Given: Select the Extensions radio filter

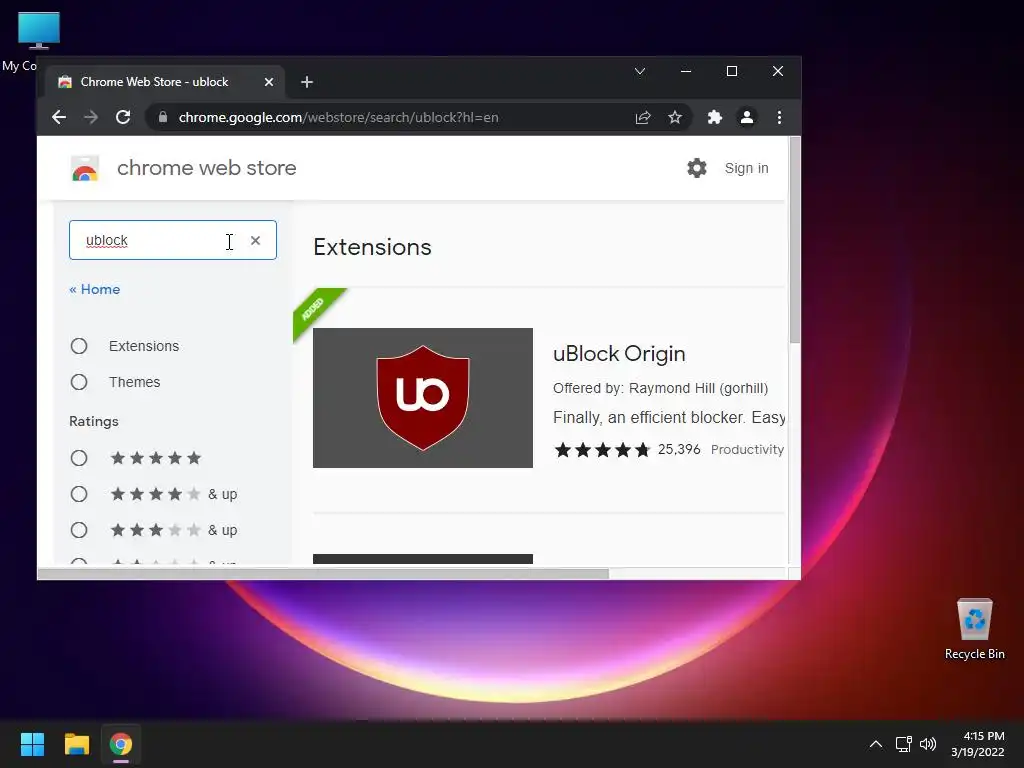Looking at the screenshot, I should coord(79,346).
